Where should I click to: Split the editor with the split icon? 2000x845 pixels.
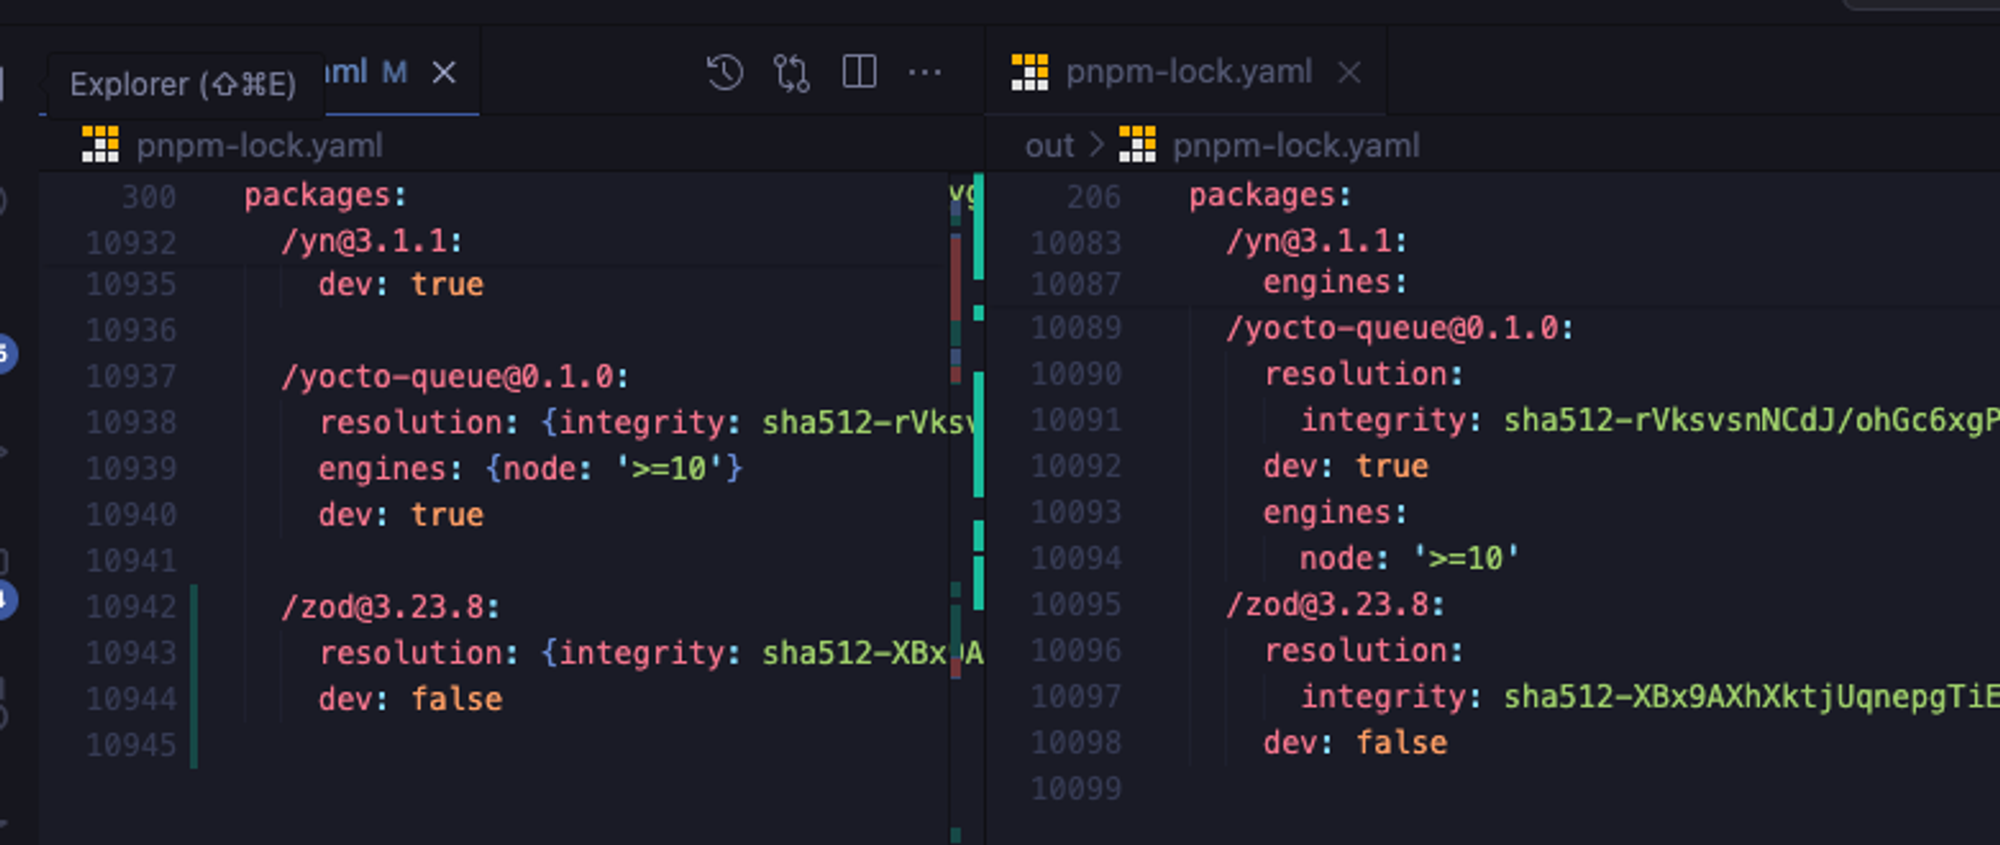pos(859,72)
